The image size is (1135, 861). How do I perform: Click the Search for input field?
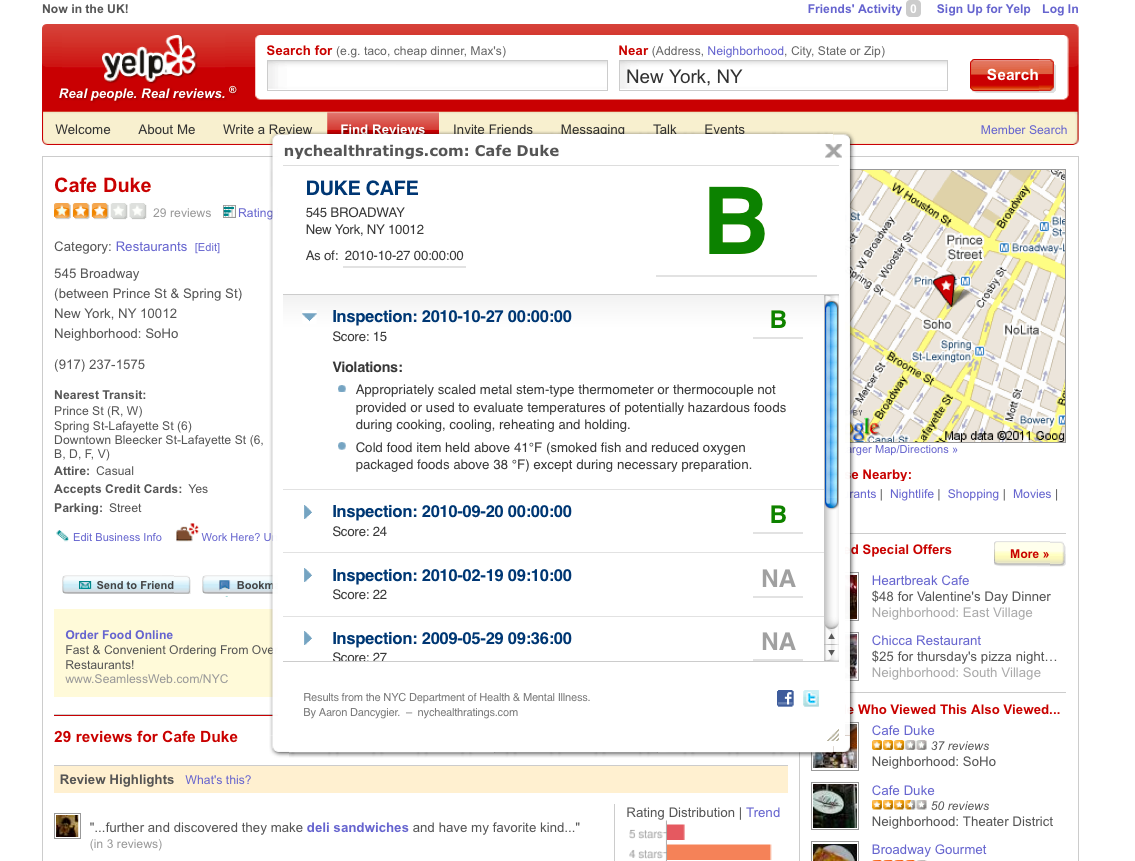(437, 76)
